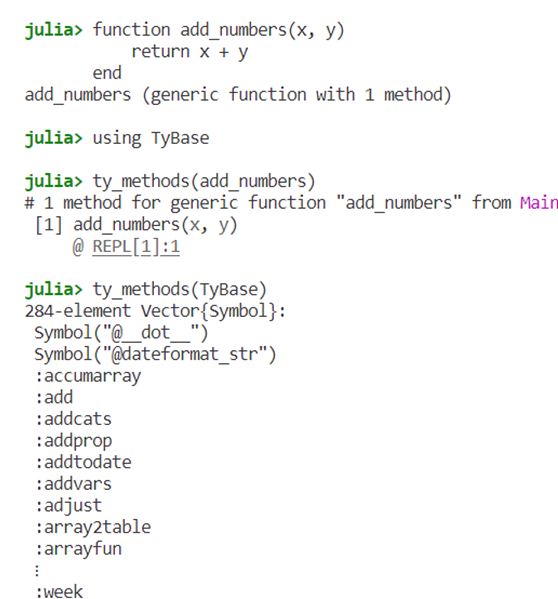Click the ':arrayfun' symbol

[78, 549]
